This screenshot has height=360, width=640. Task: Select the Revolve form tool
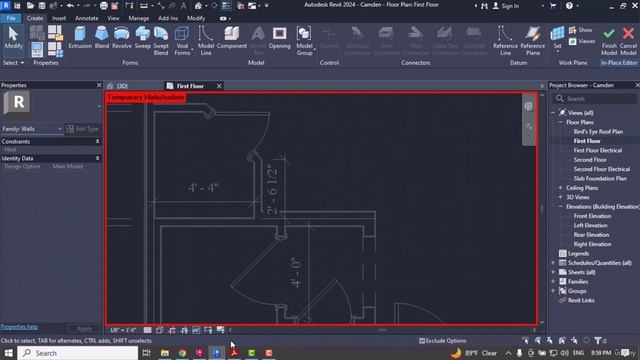(122, 38)
